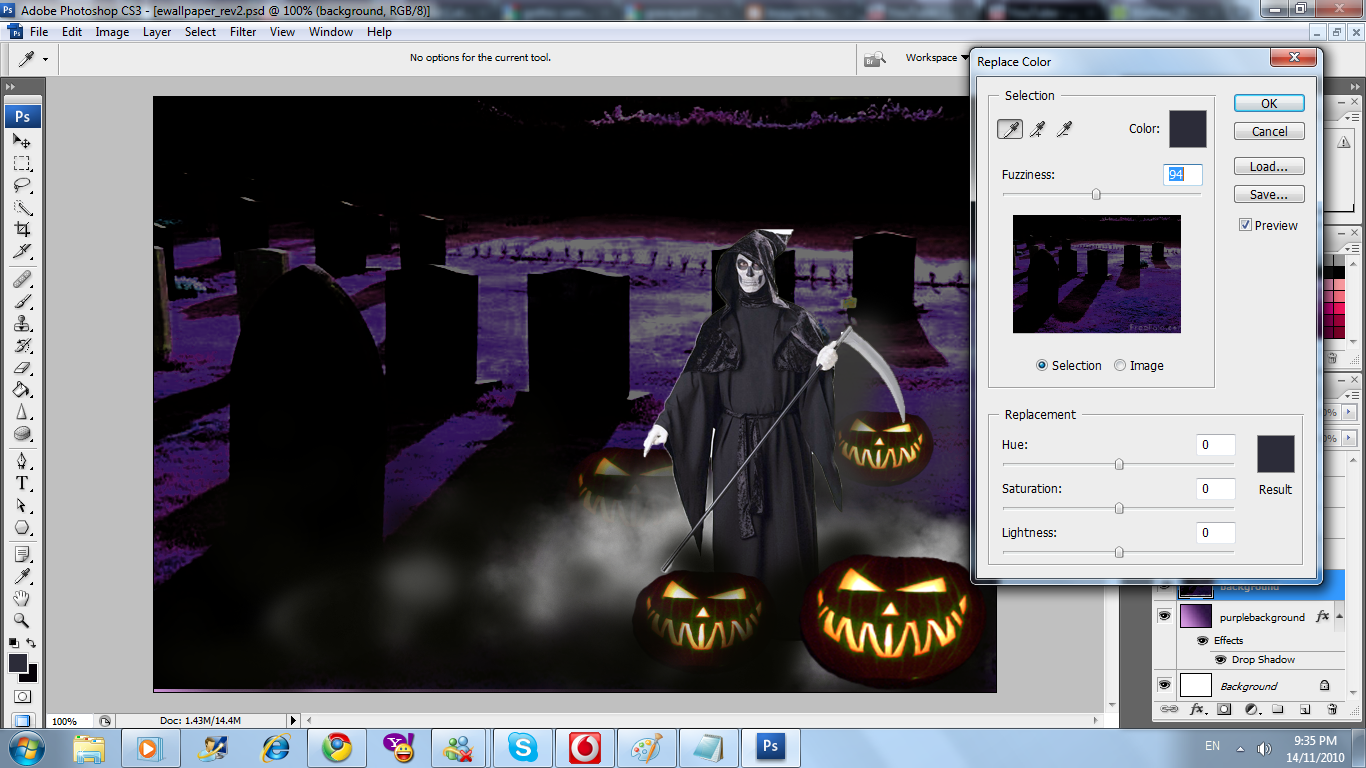1366x768 pixels.
Task: Click the selection Color swatch
Action: coord(1188,129)
